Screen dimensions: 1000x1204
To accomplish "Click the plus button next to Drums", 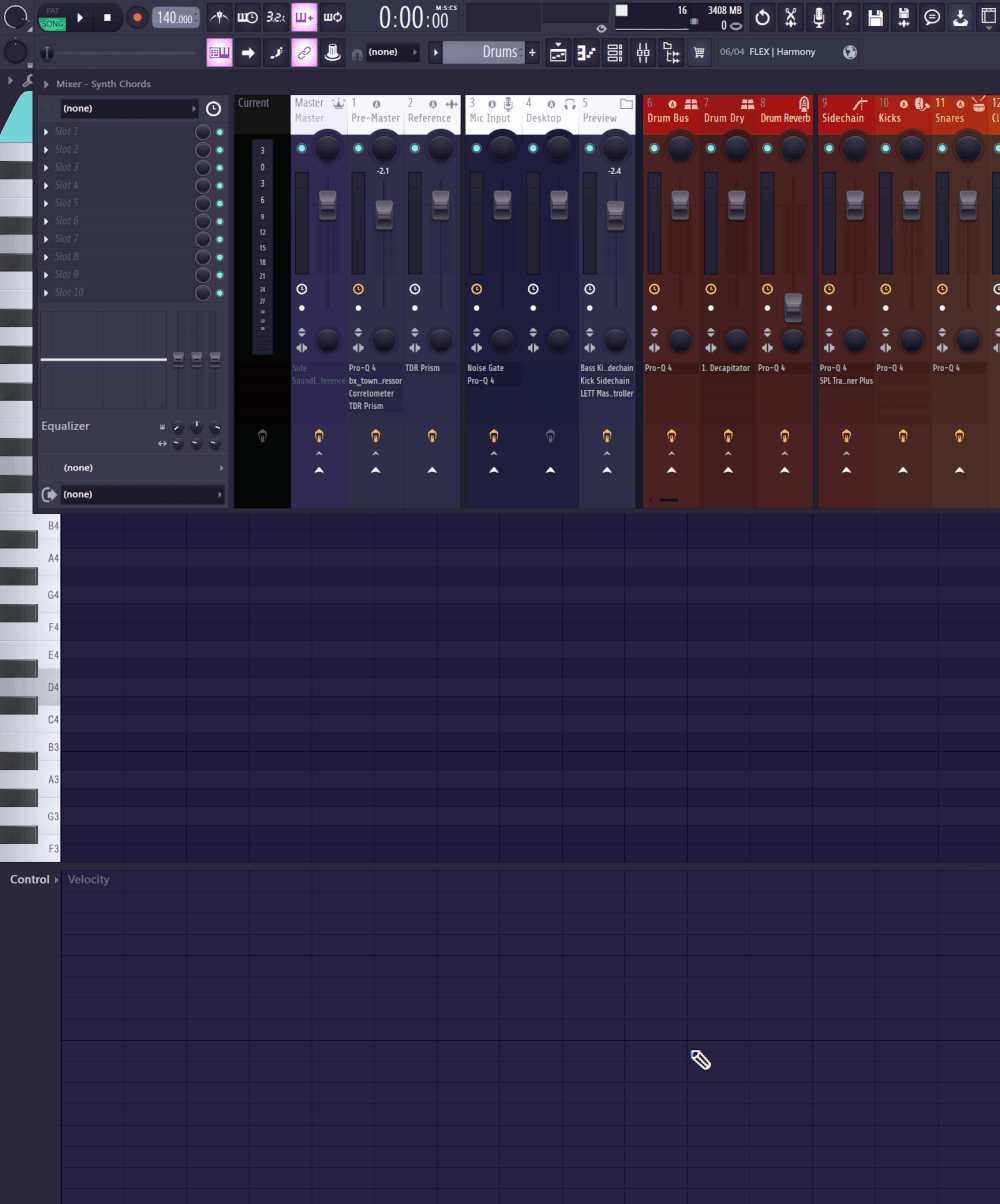I will [531, 52].
